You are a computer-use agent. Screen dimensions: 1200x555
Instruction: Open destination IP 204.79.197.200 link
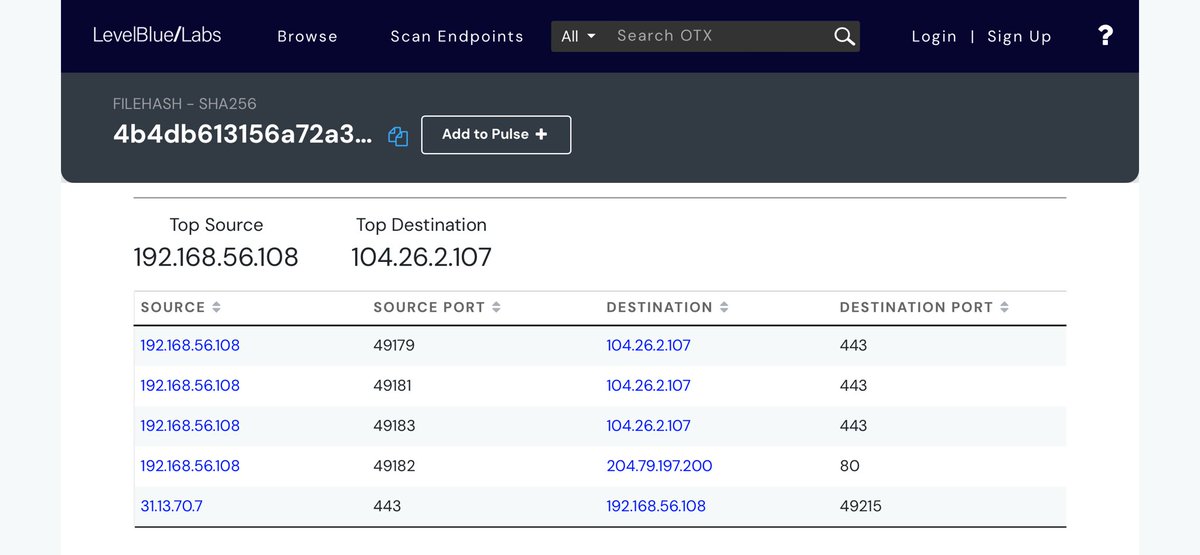pos(659,466)
